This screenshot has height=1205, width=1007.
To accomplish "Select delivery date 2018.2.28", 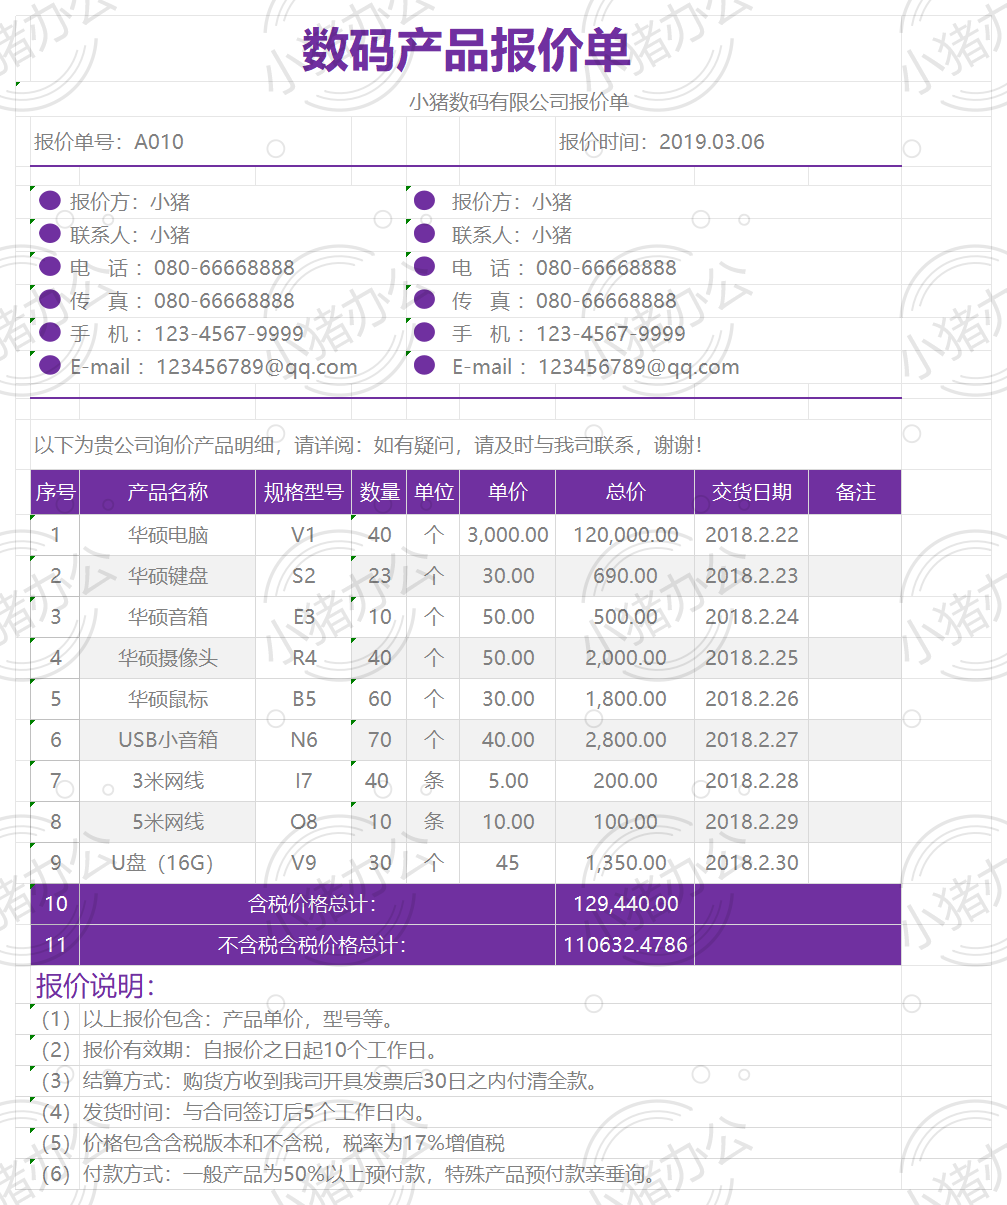I will [x=752, y=781].
